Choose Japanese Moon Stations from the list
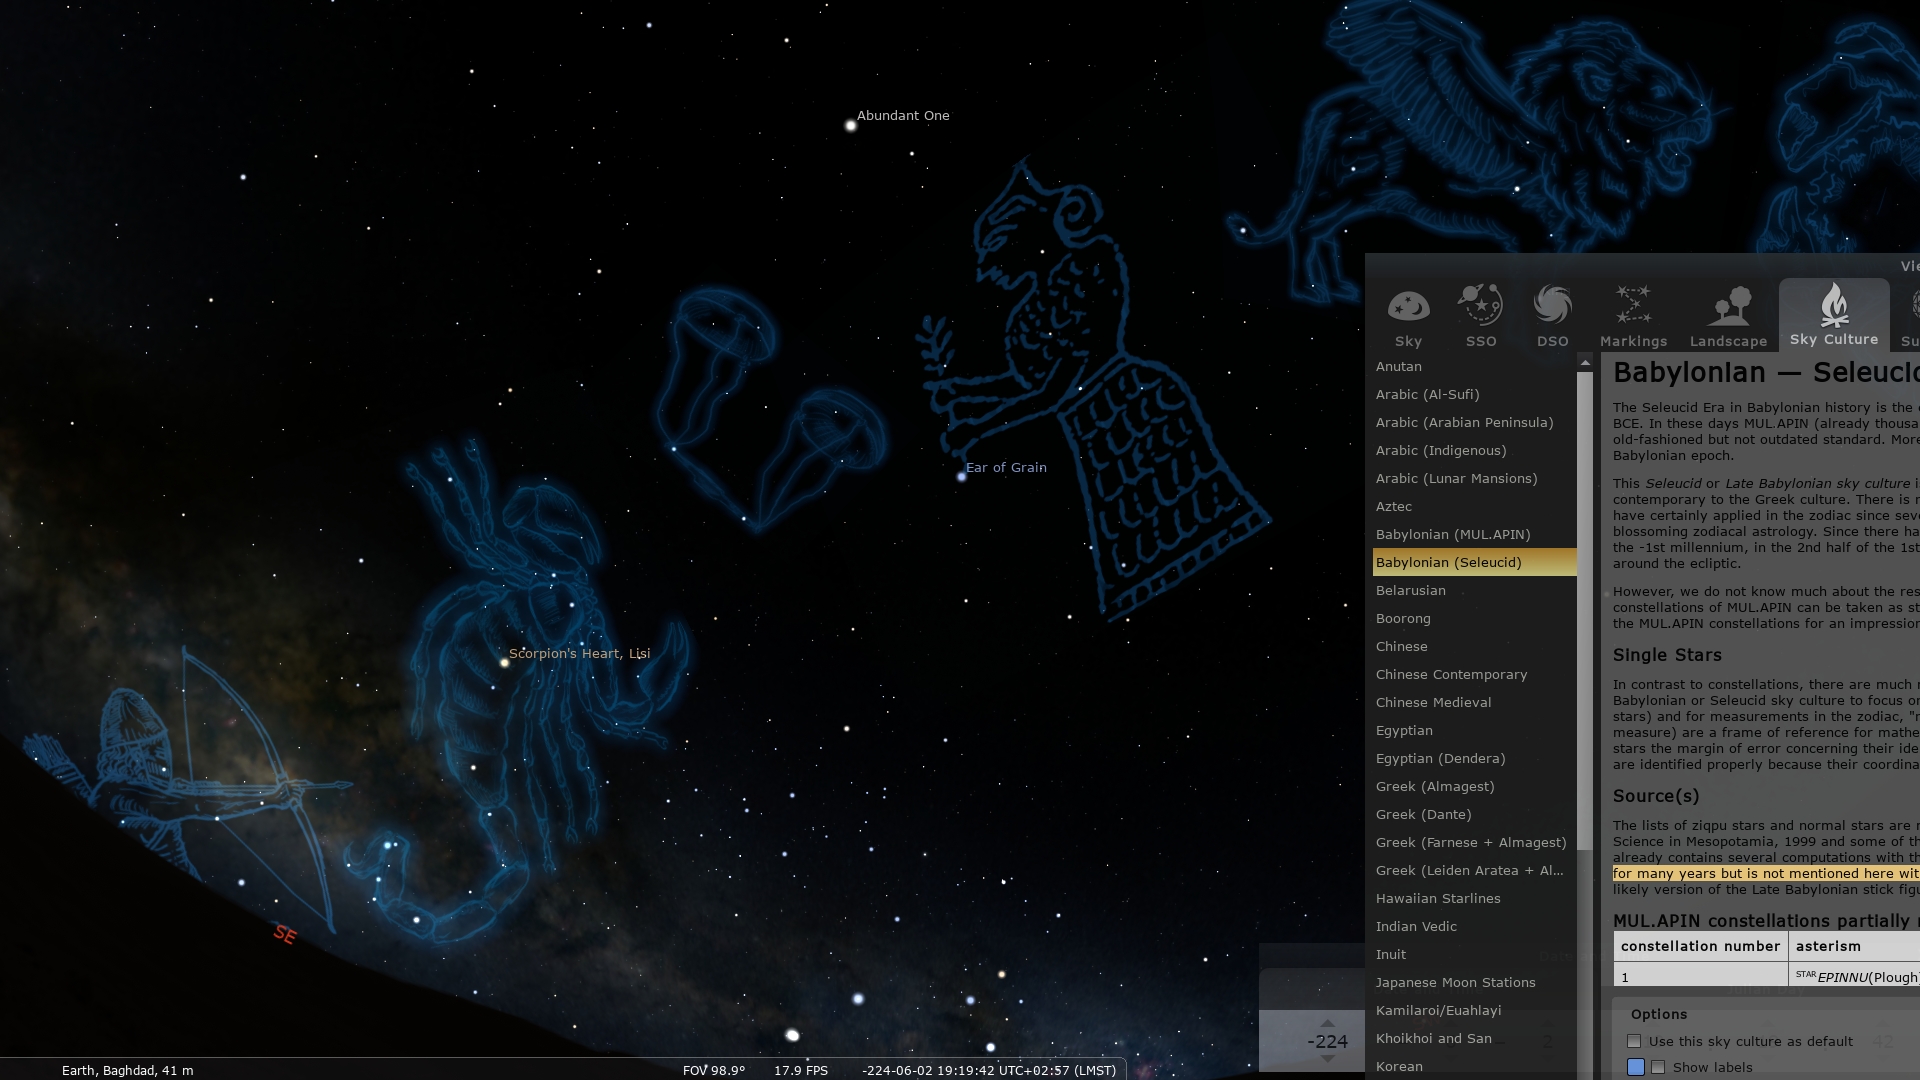The height and width of the screenshot is (1080, 1920). tap(1455, 982)
